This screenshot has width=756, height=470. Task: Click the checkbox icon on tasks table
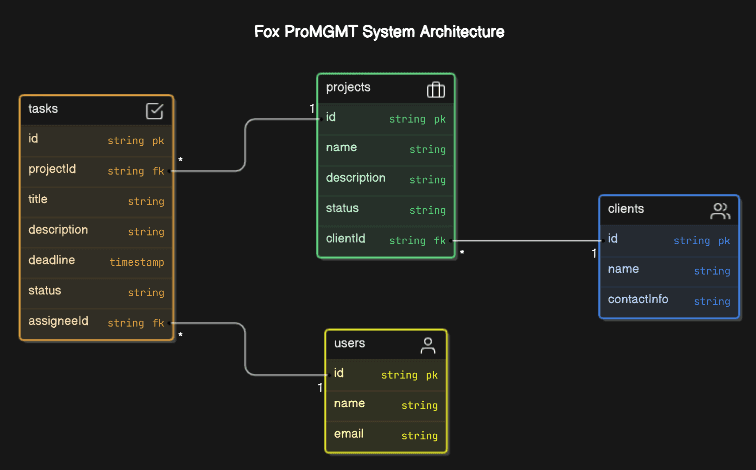pos(155,110)
